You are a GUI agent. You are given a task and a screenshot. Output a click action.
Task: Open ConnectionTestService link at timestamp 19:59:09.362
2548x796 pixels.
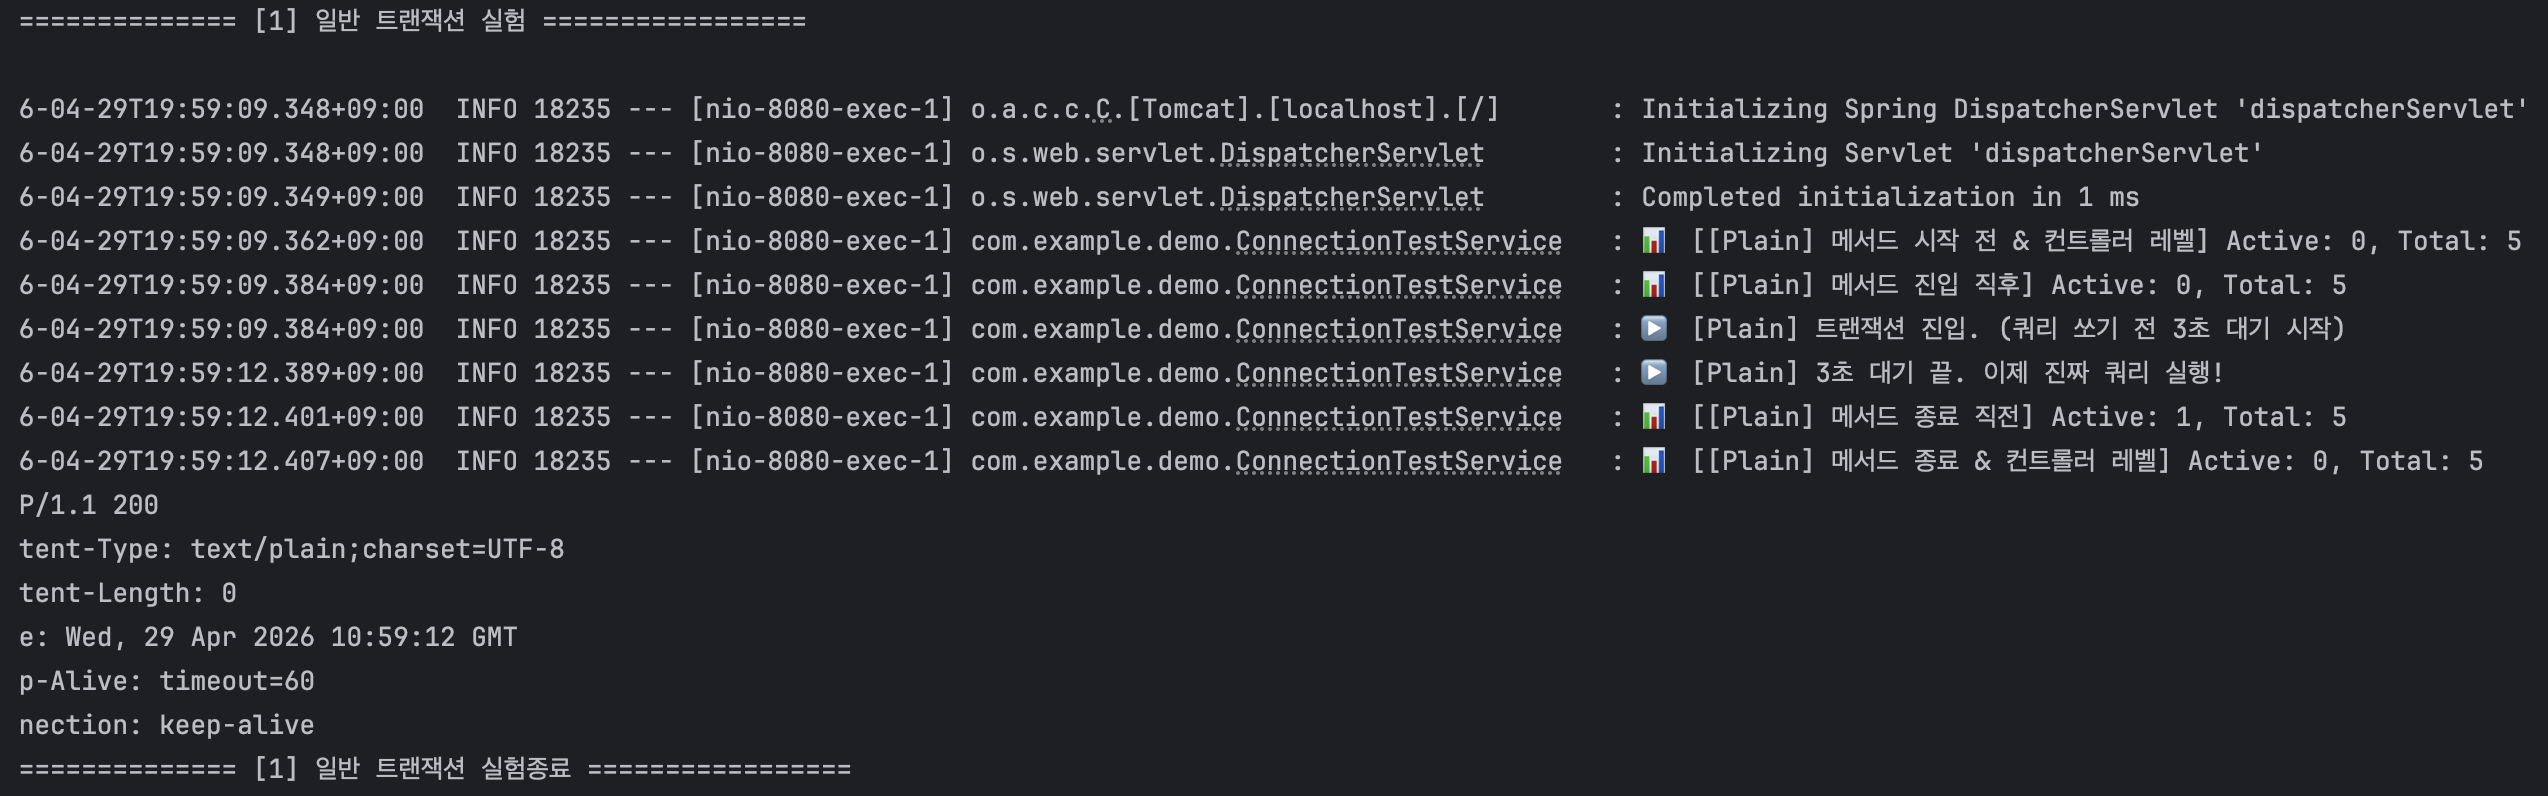click(x=1398, y=241)
